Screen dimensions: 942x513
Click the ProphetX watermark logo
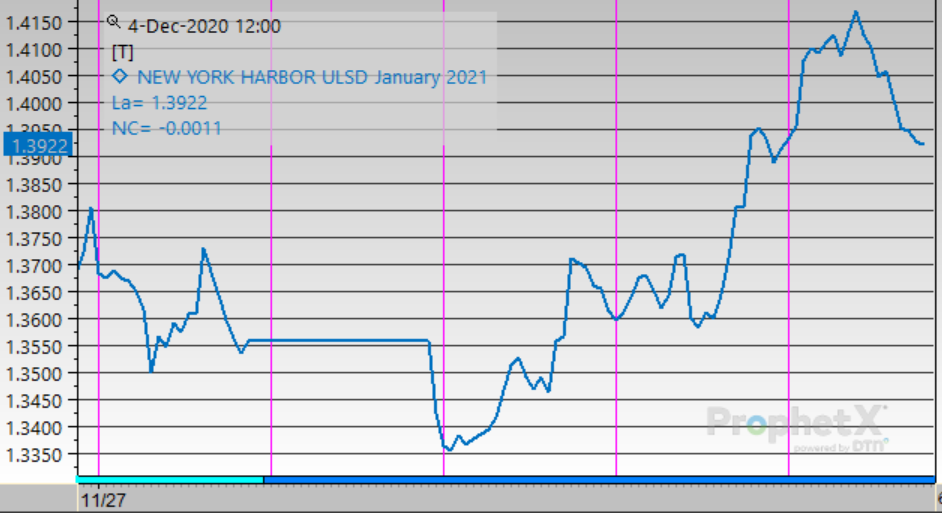point(797,424)
